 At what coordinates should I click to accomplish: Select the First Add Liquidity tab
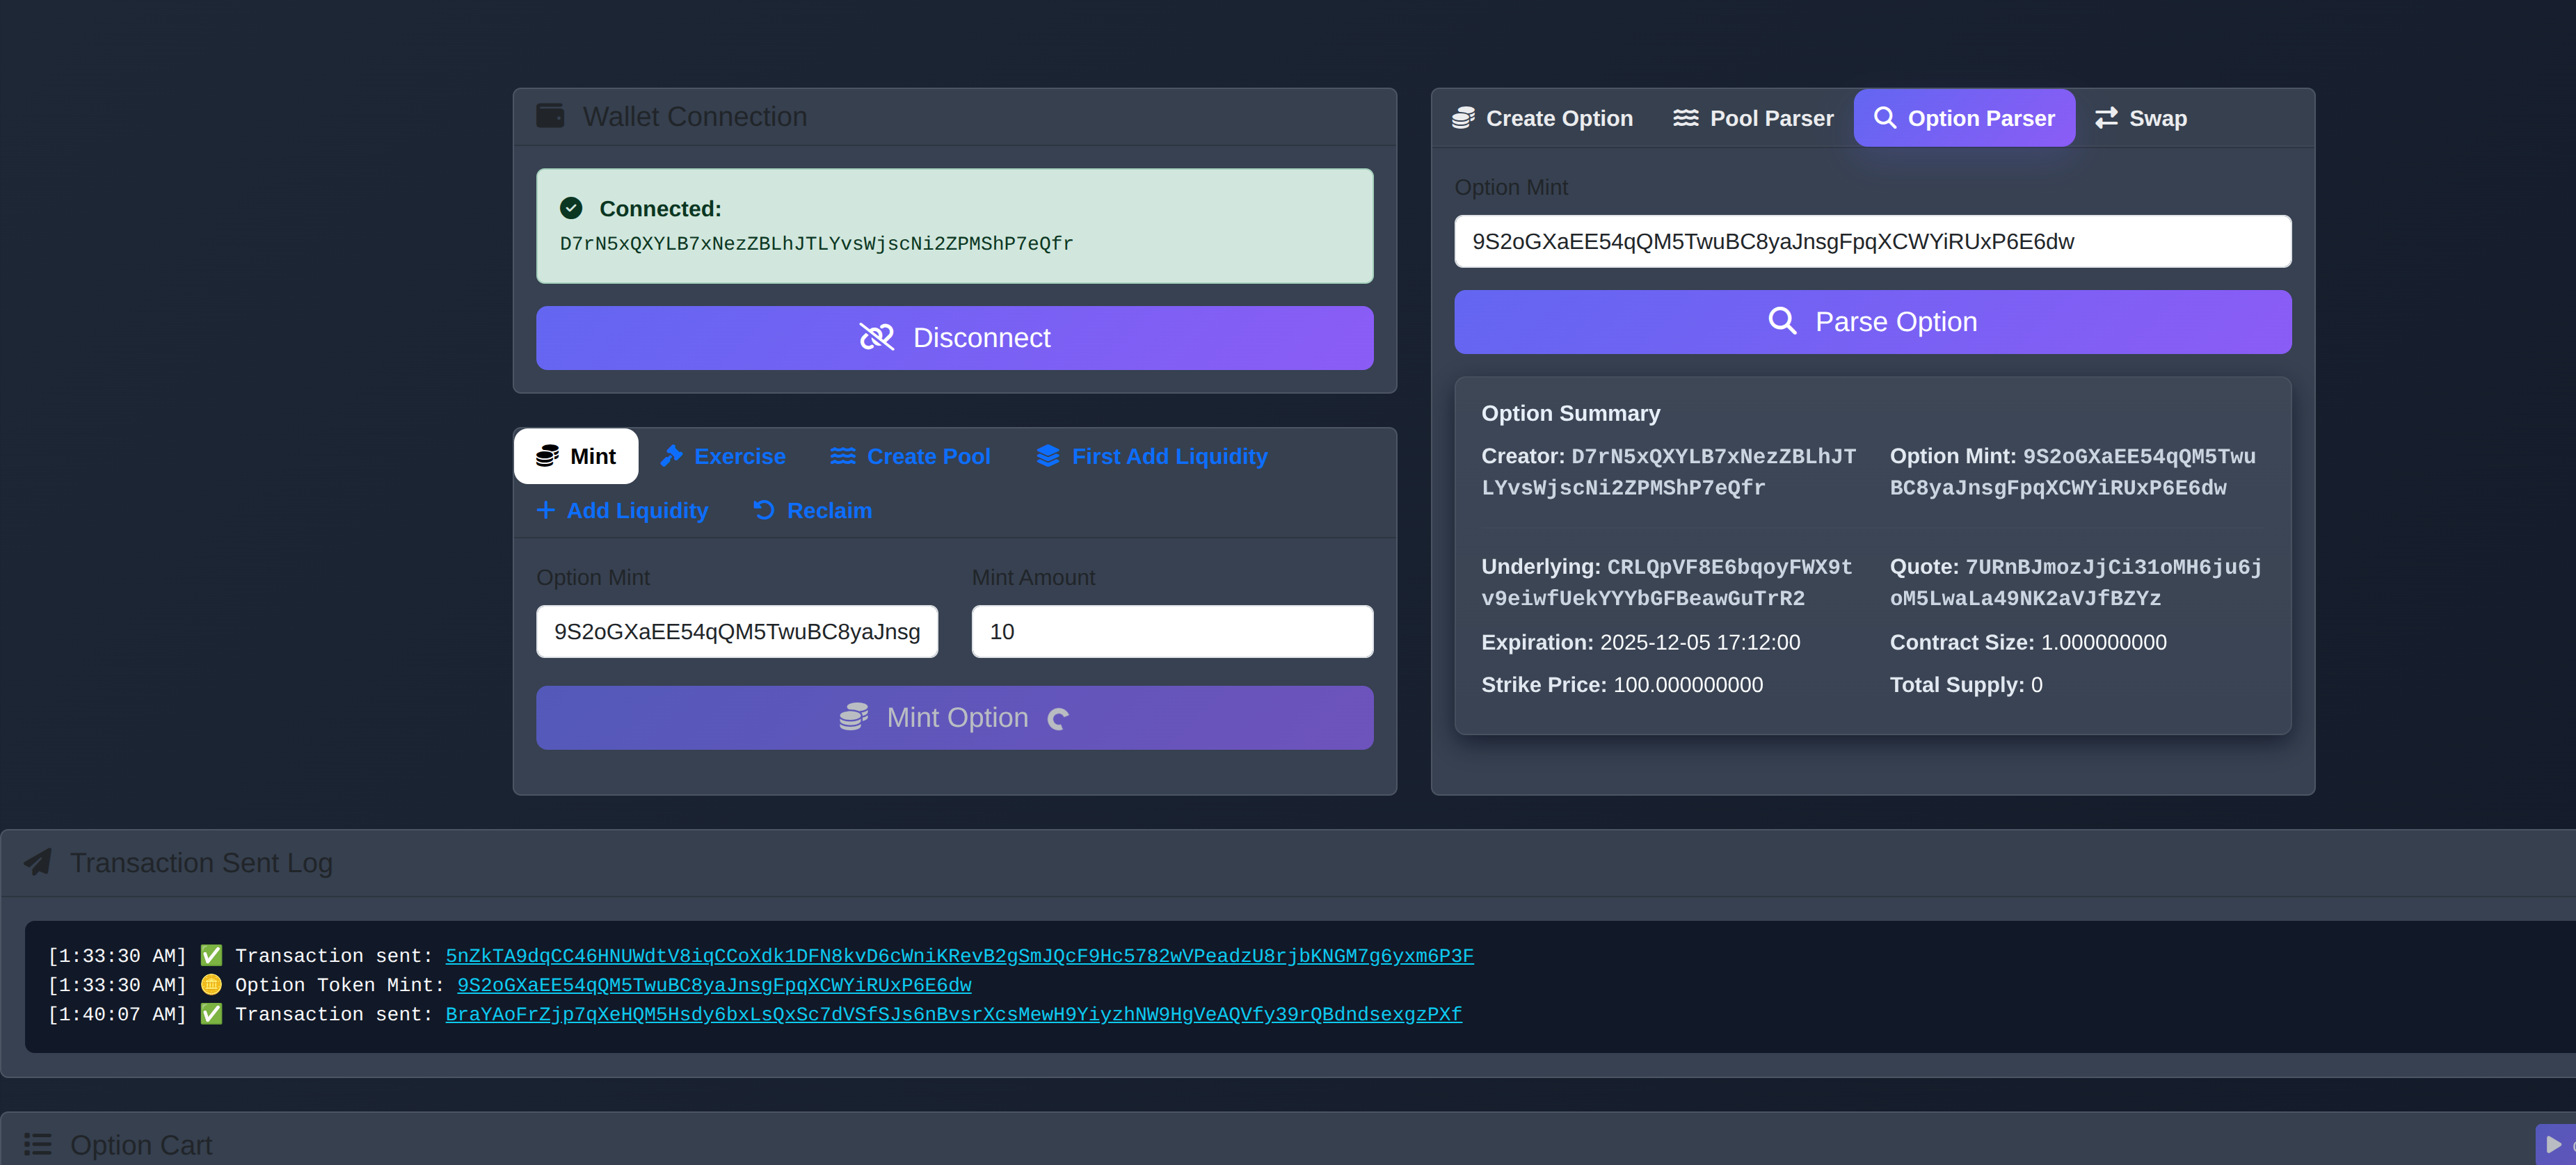pyautogui.click(x=1152, y=456)
